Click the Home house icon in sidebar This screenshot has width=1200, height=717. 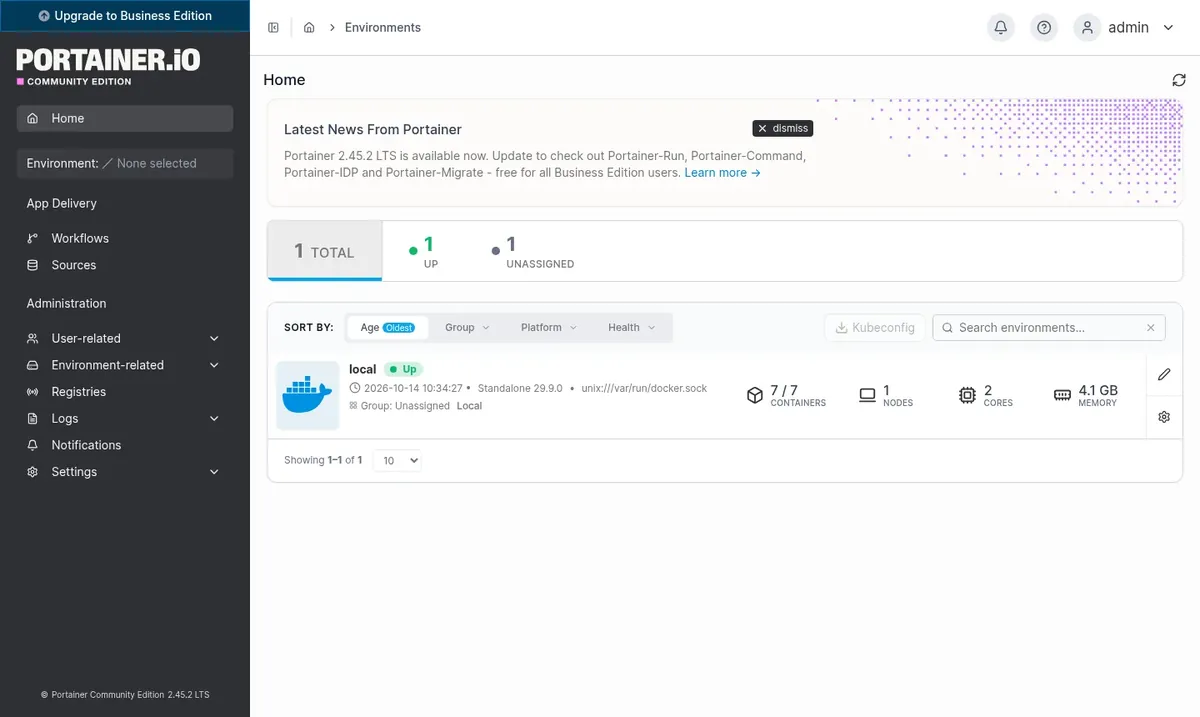tap(33, 118)
